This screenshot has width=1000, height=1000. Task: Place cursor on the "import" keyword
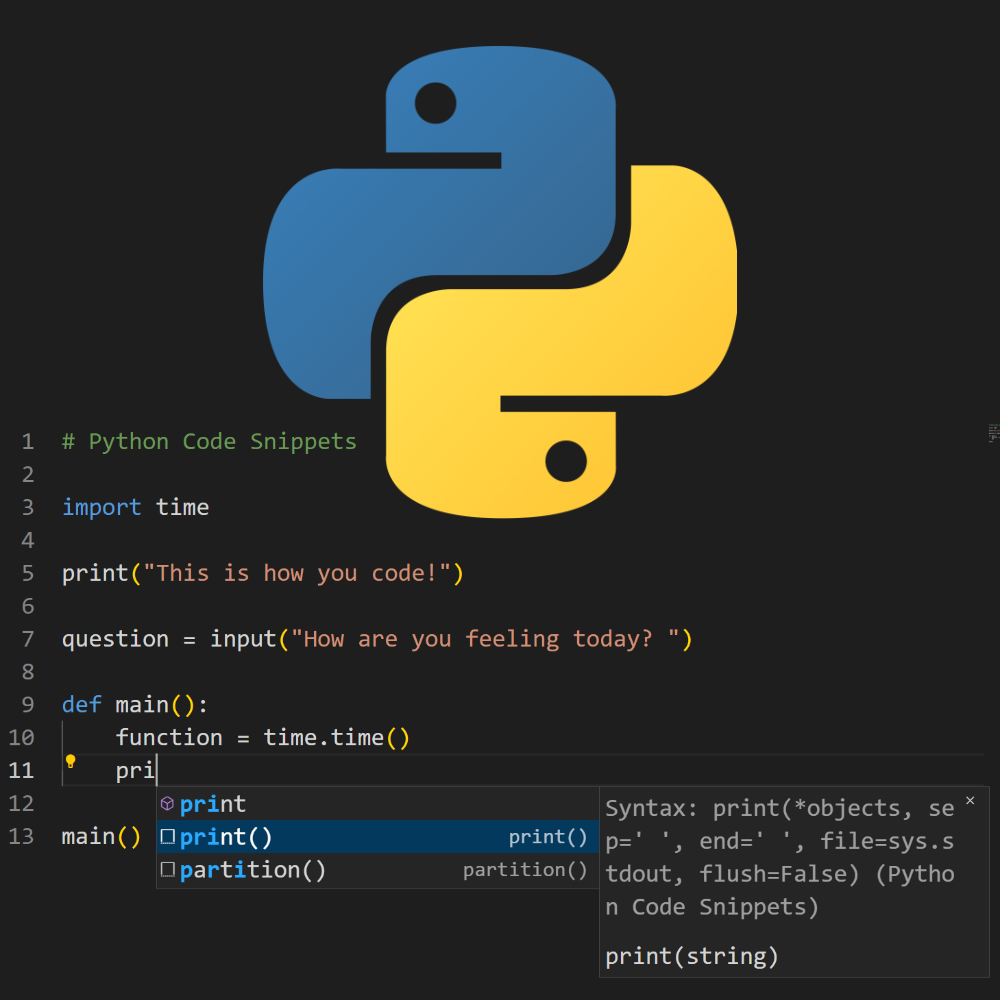(101, 508)
